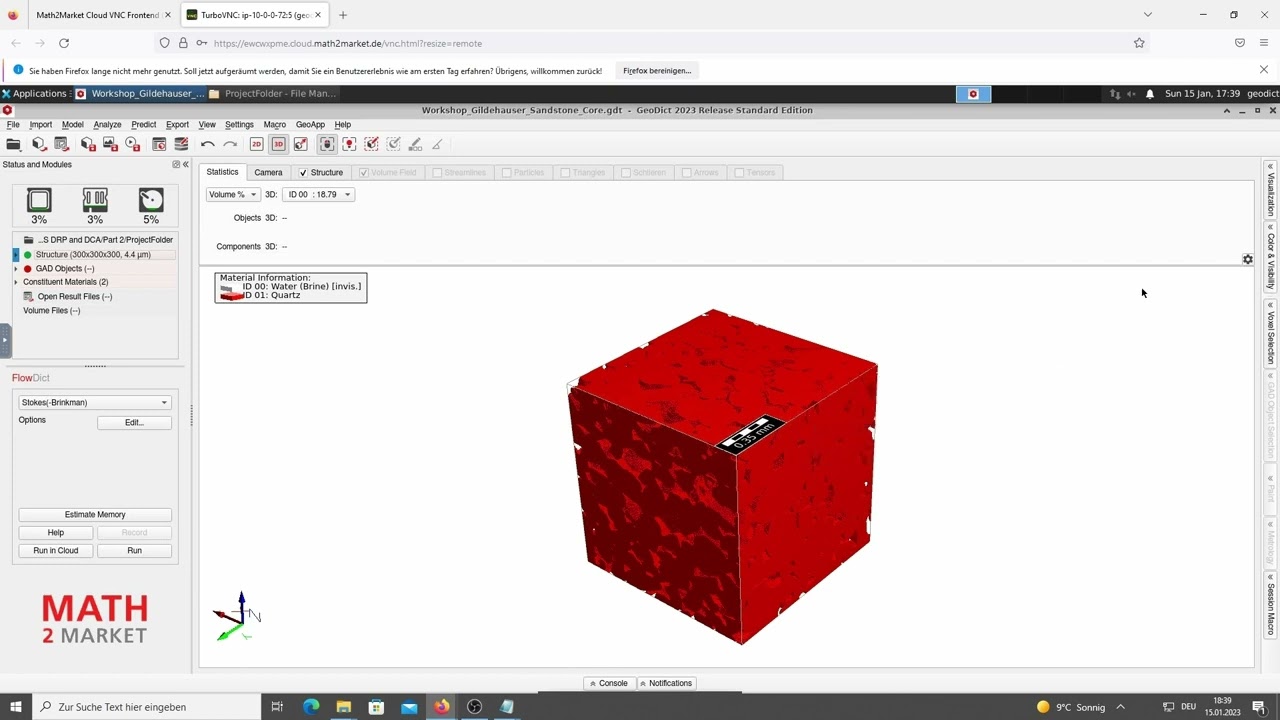Toggle the Streamlines checkbox

pos(437,172)
